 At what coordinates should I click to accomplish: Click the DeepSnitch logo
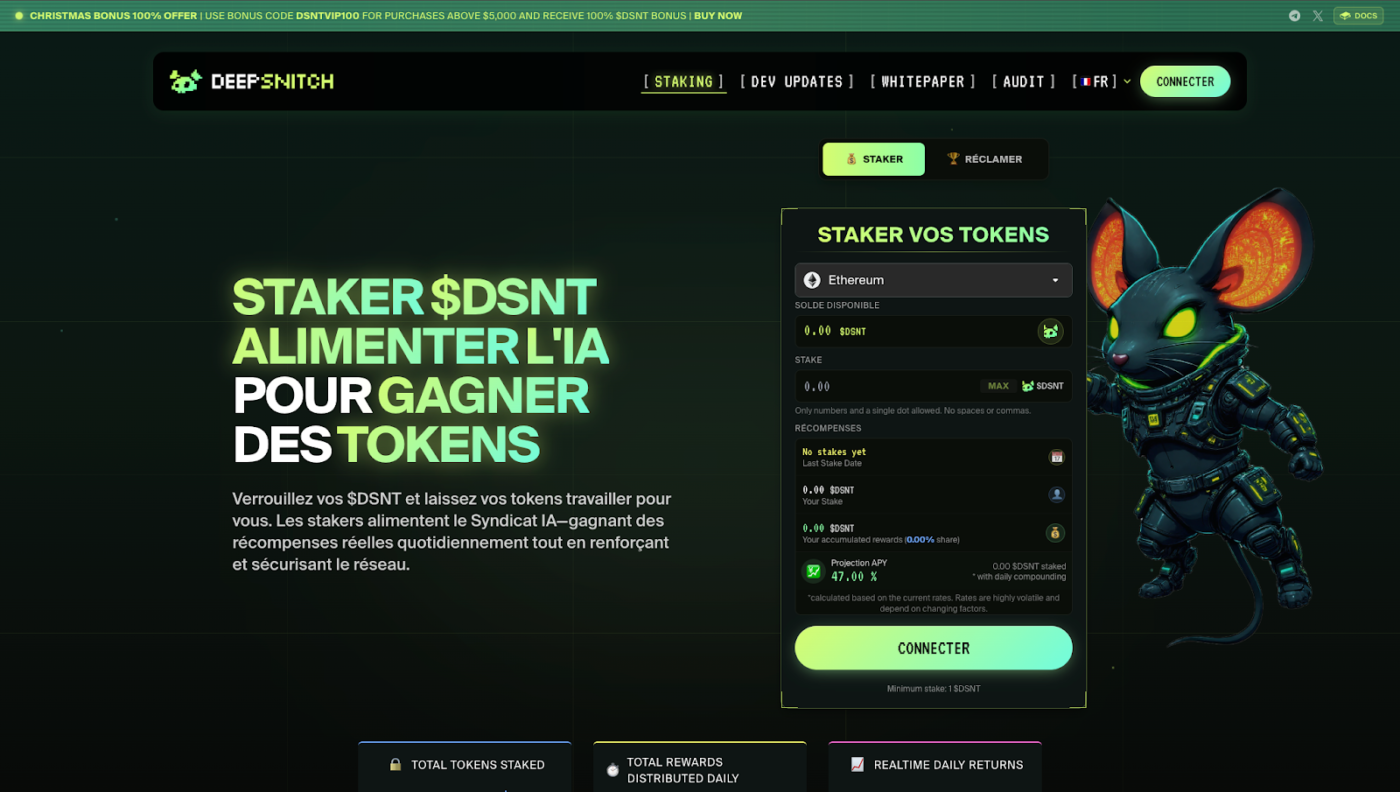click(x=251, y=82)
